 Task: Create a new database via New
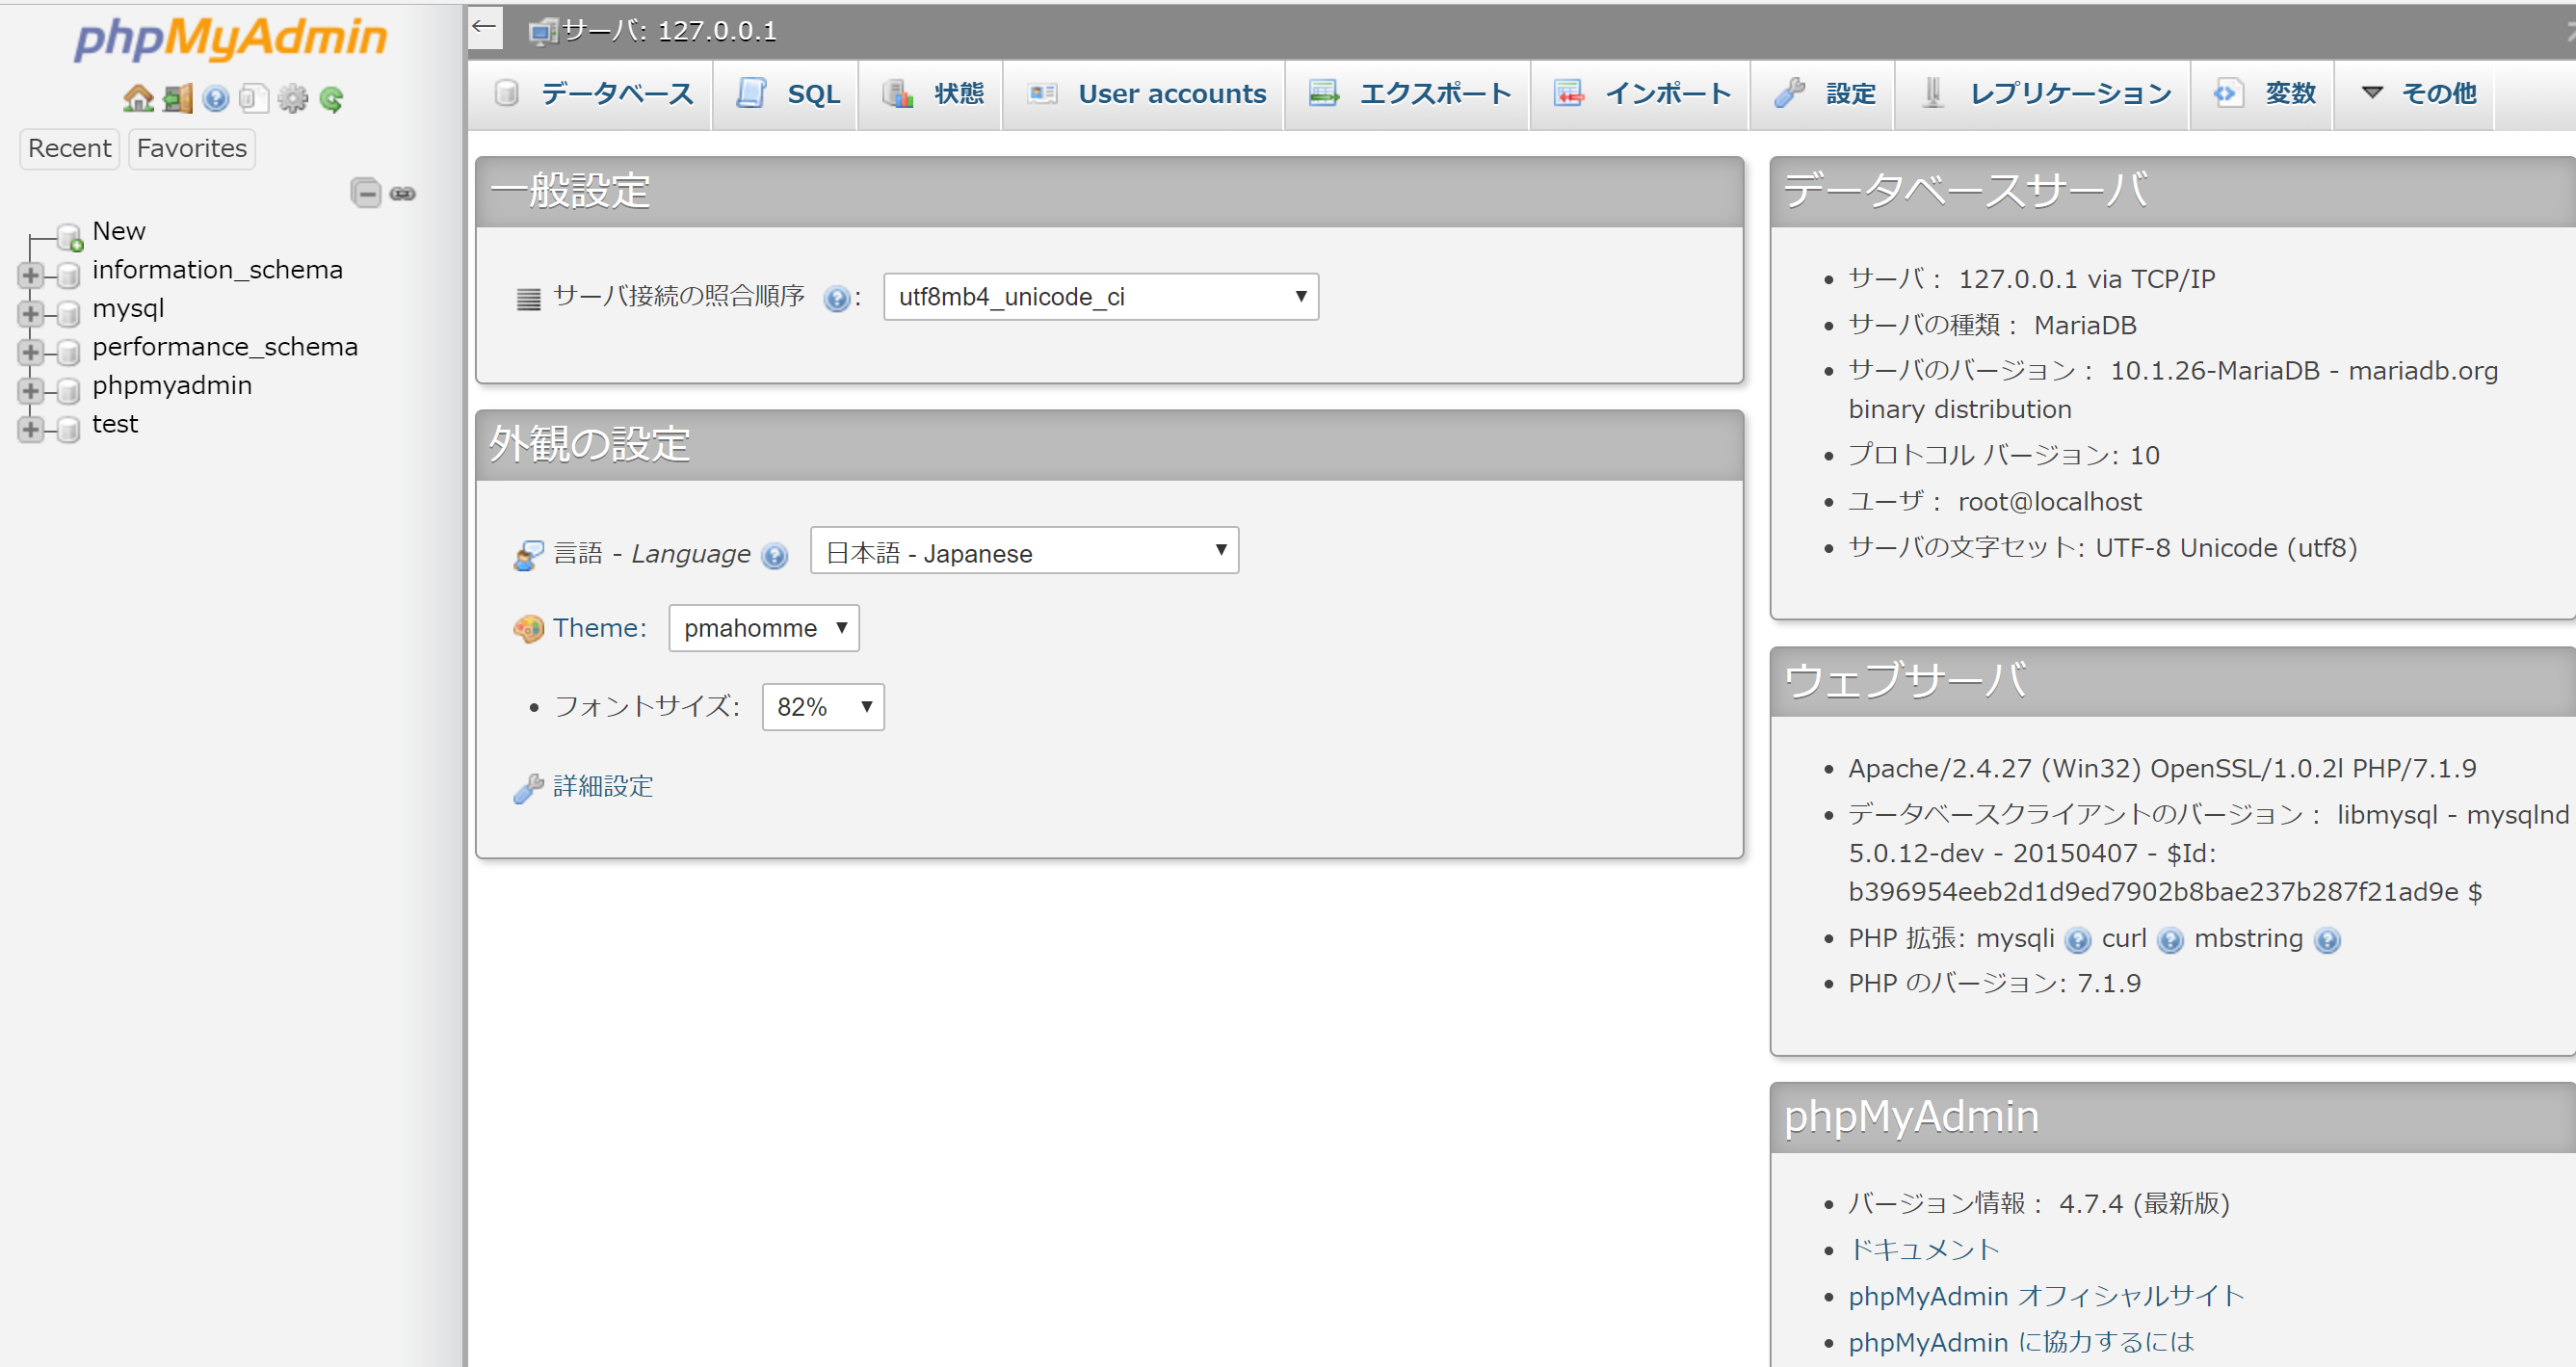coord(119,231)
